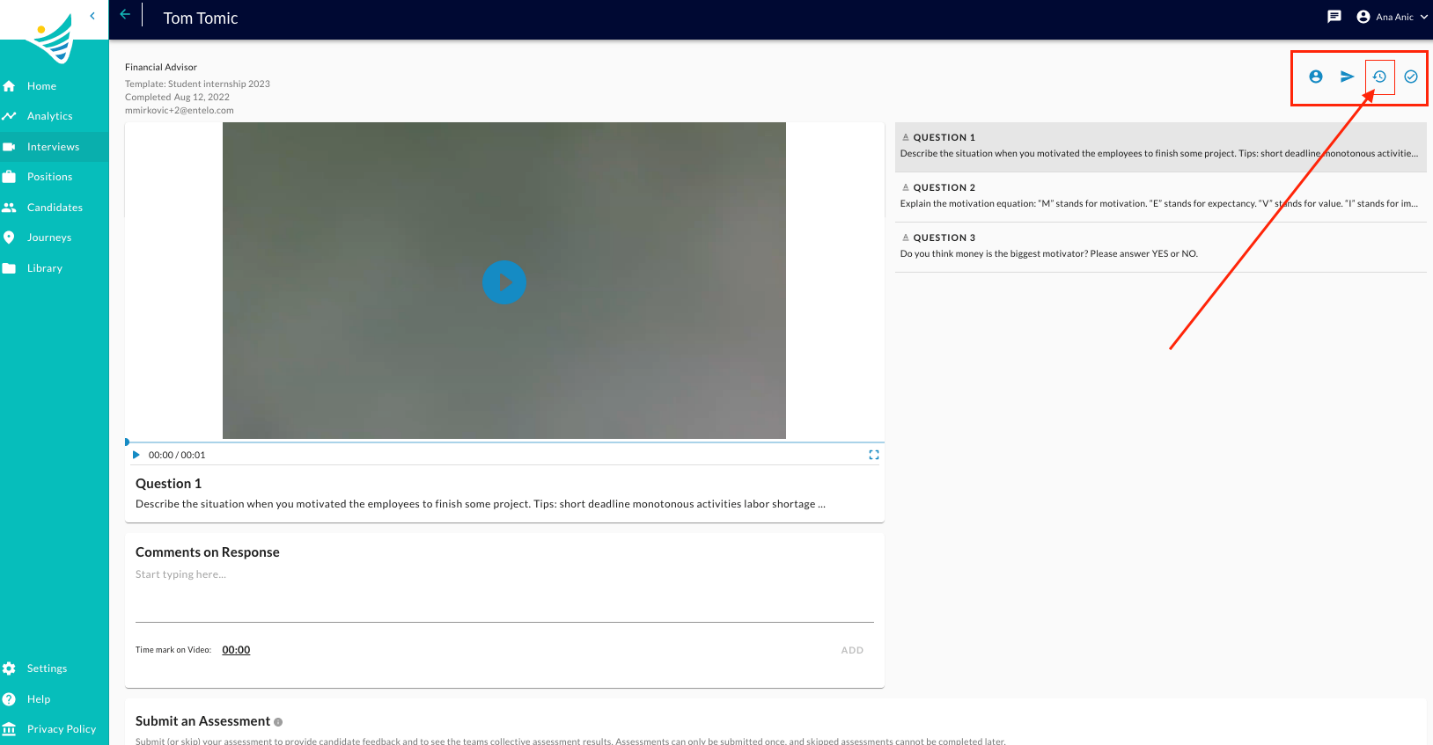Viewport: 1433px width, 745px height.
Task: Click the info icon beside Submit an Assessment
Action: [278, 722]
